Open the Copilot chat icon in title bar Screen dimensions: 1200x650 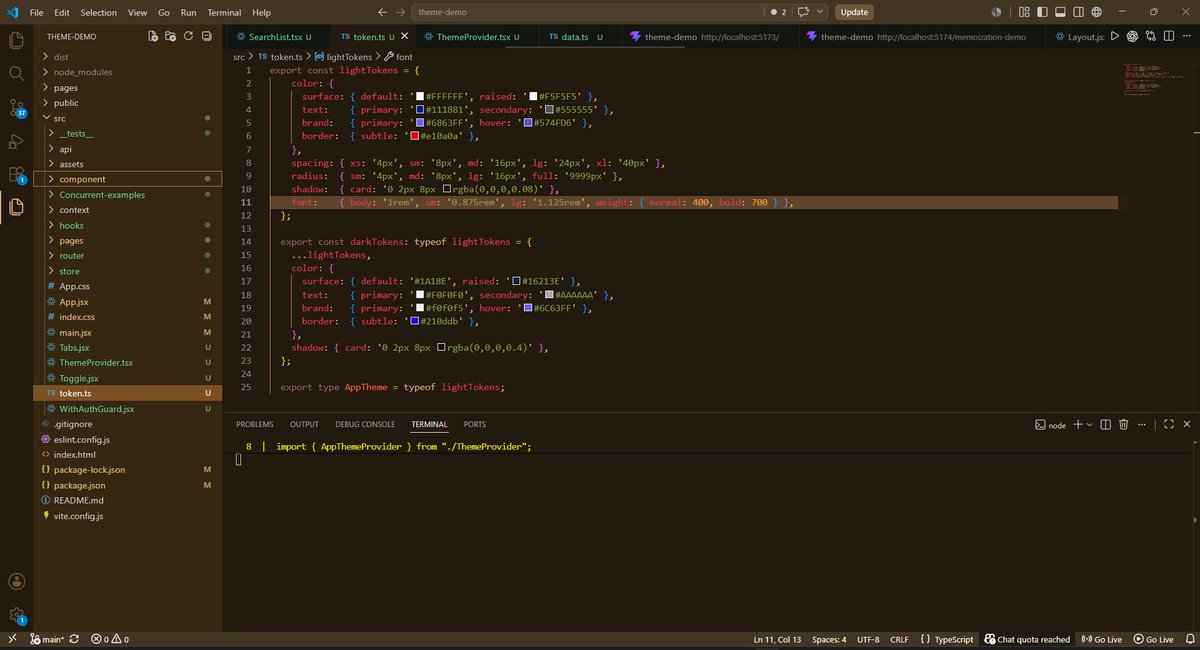(x=803, y=12)
